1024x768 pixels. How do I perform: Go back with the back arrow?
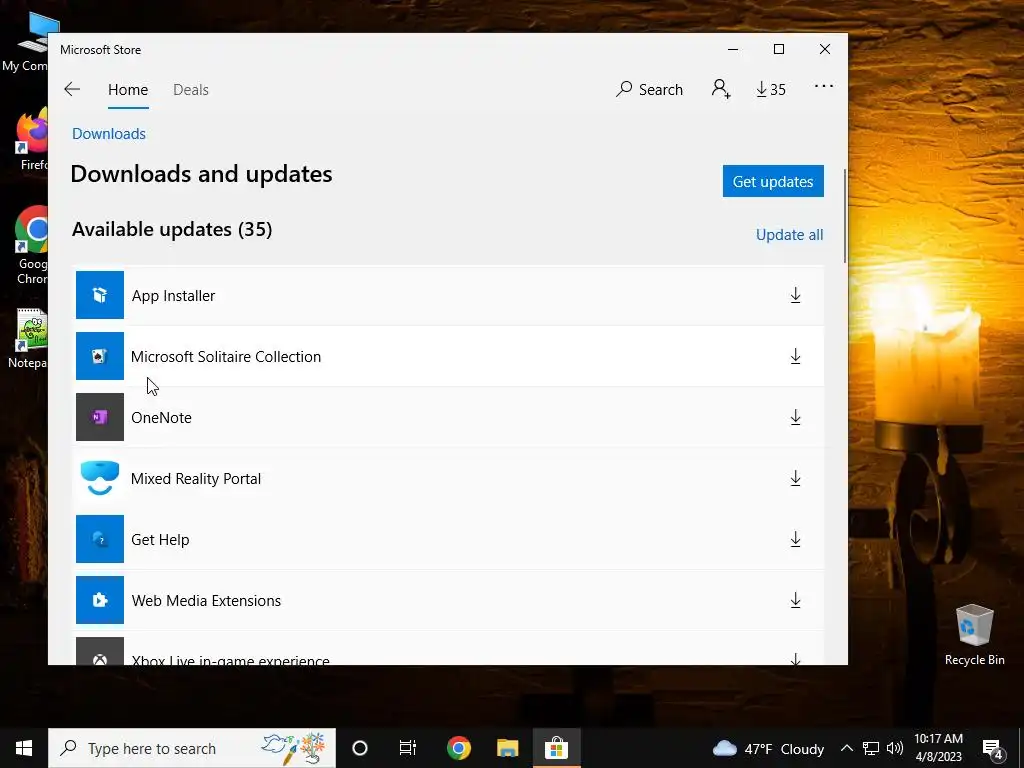click(x=72, y=89)
